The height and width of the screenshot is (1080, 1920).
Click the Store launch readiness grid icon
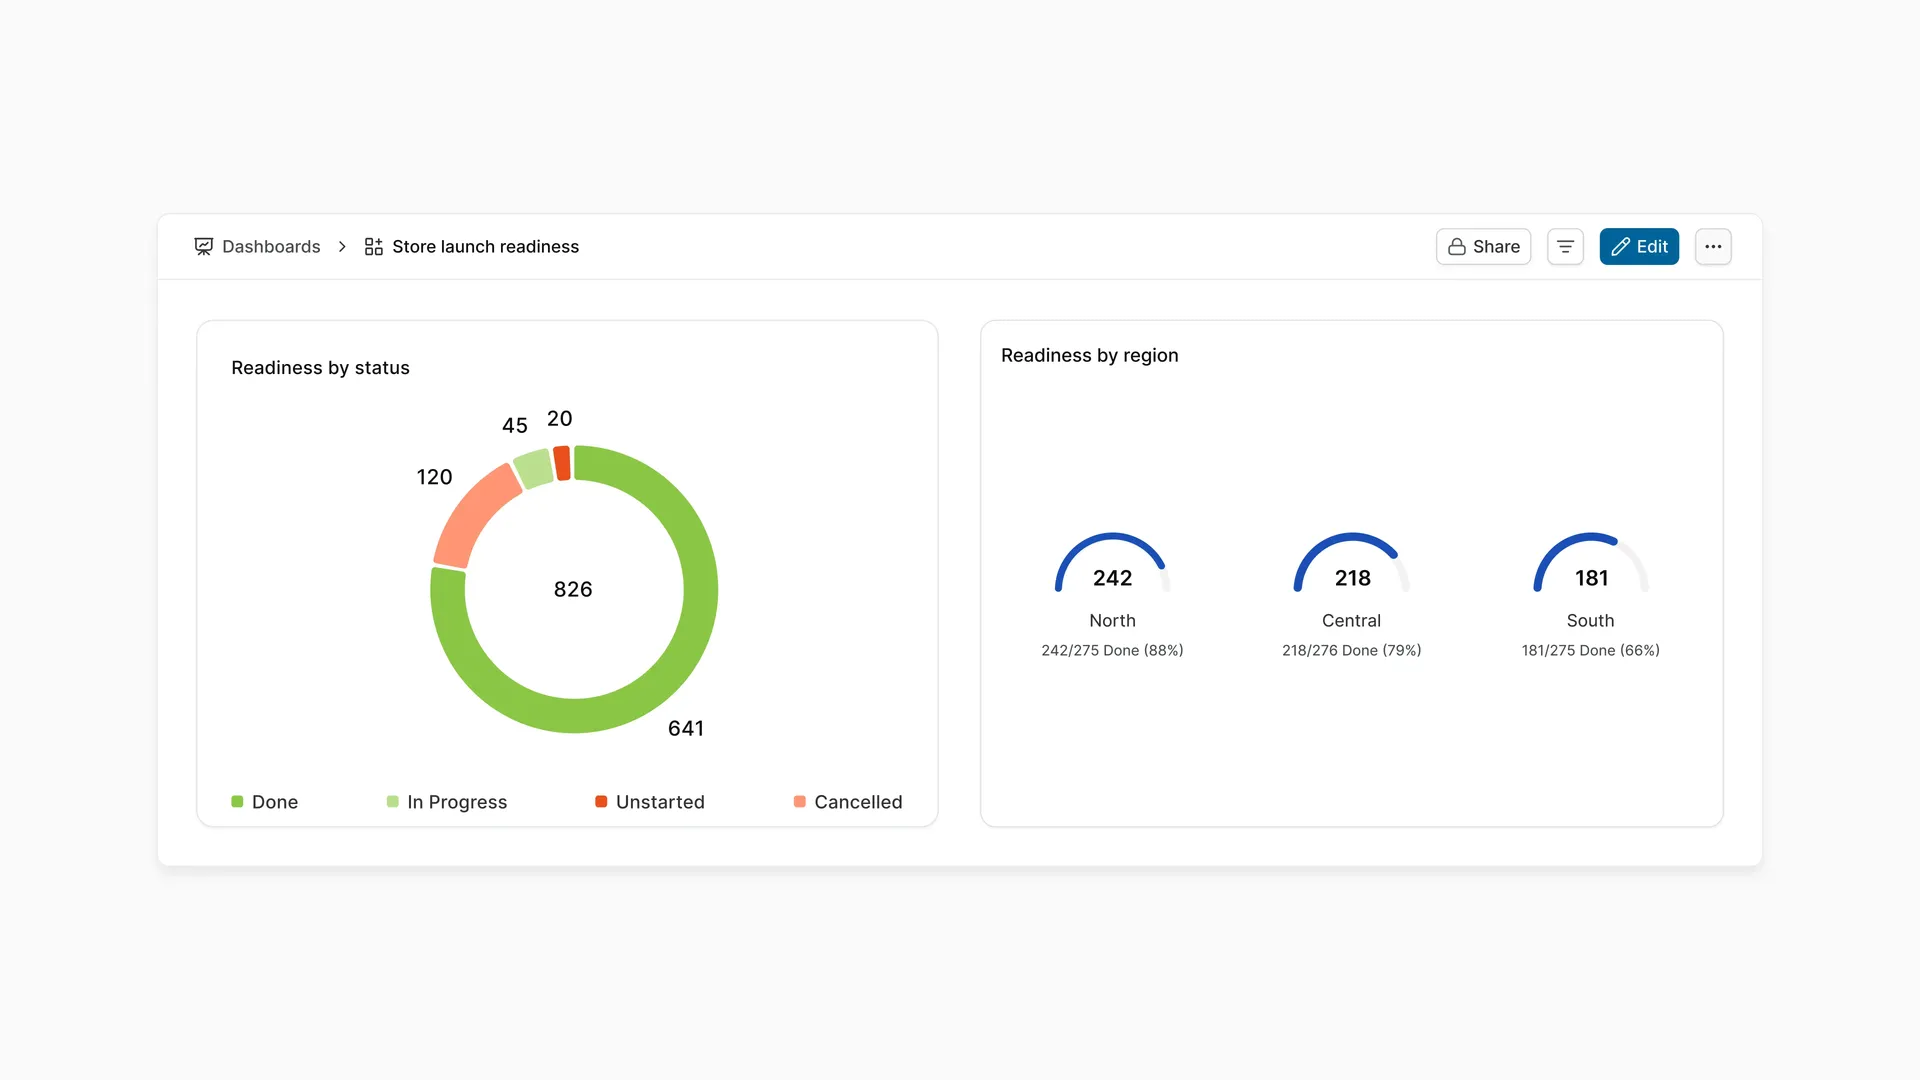pos(374,247)
